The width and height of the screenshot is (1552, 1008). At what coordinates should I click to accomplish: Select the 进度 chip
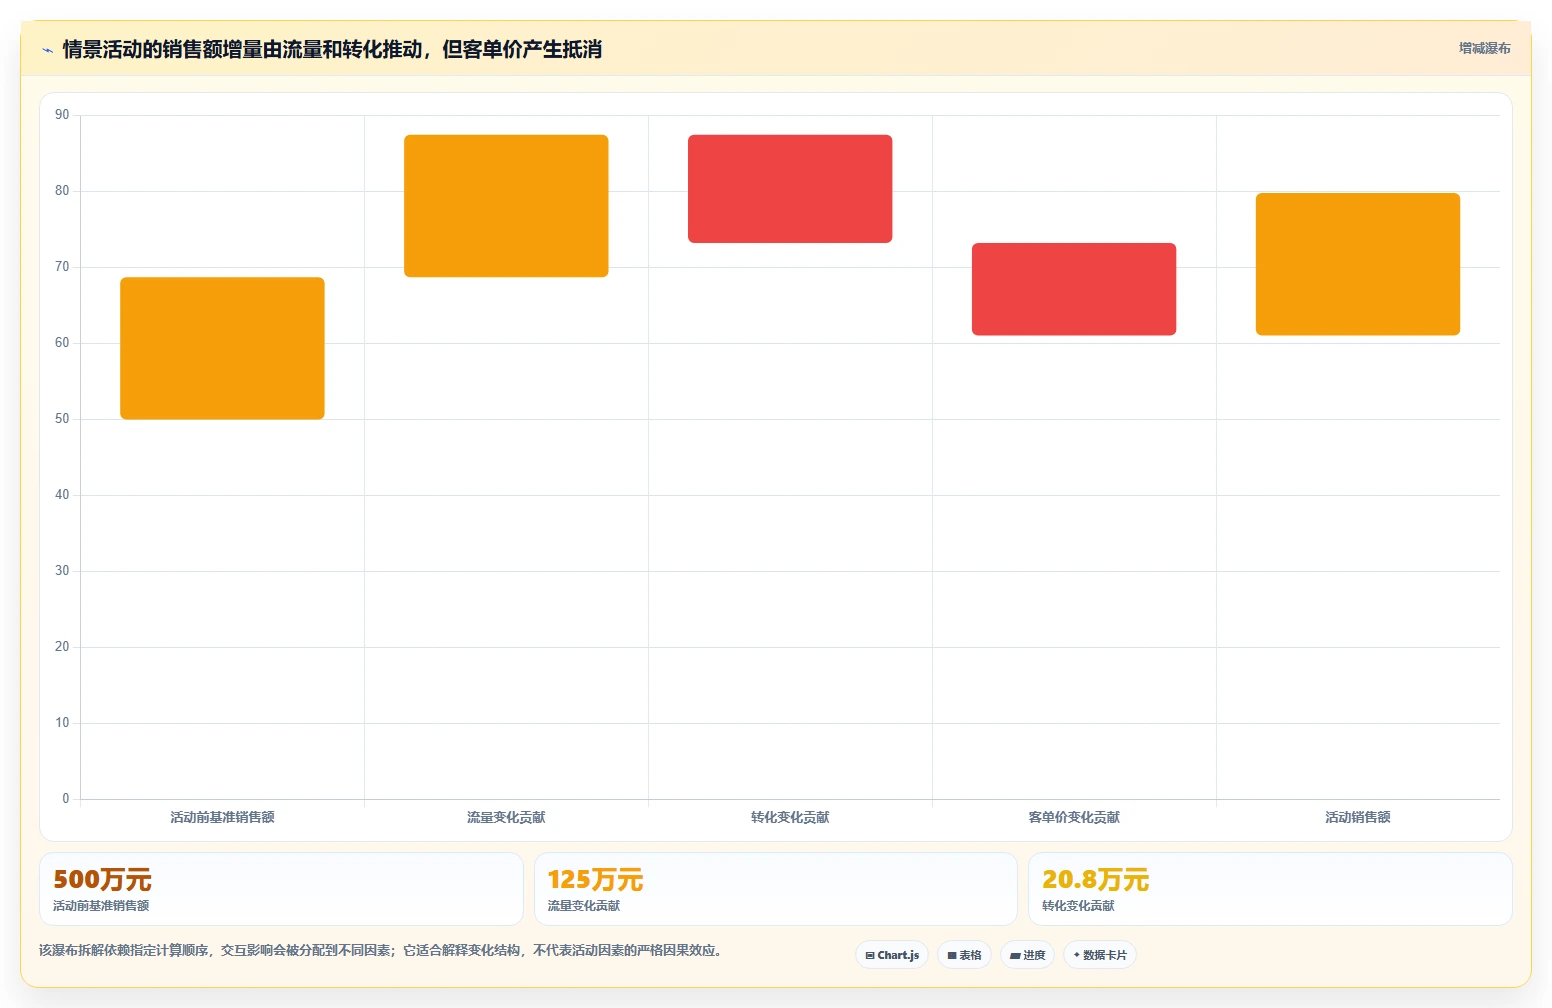point(1027,955)
